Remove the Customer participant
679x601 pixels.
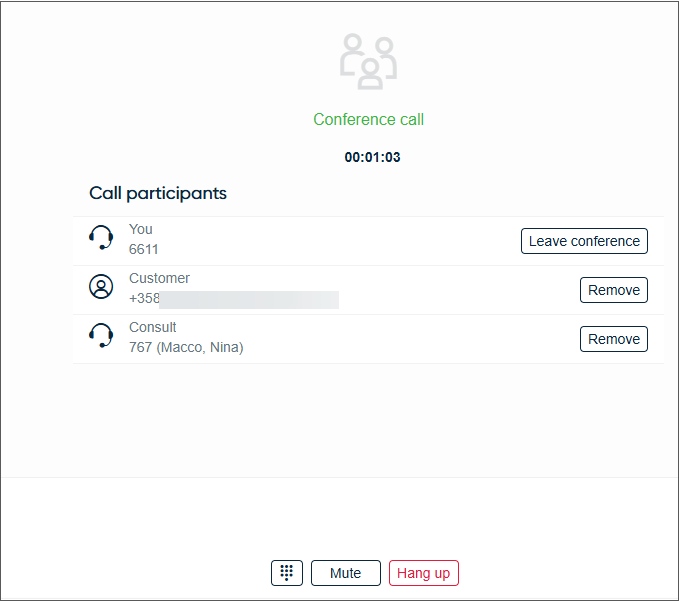click(x=614, y=290)
